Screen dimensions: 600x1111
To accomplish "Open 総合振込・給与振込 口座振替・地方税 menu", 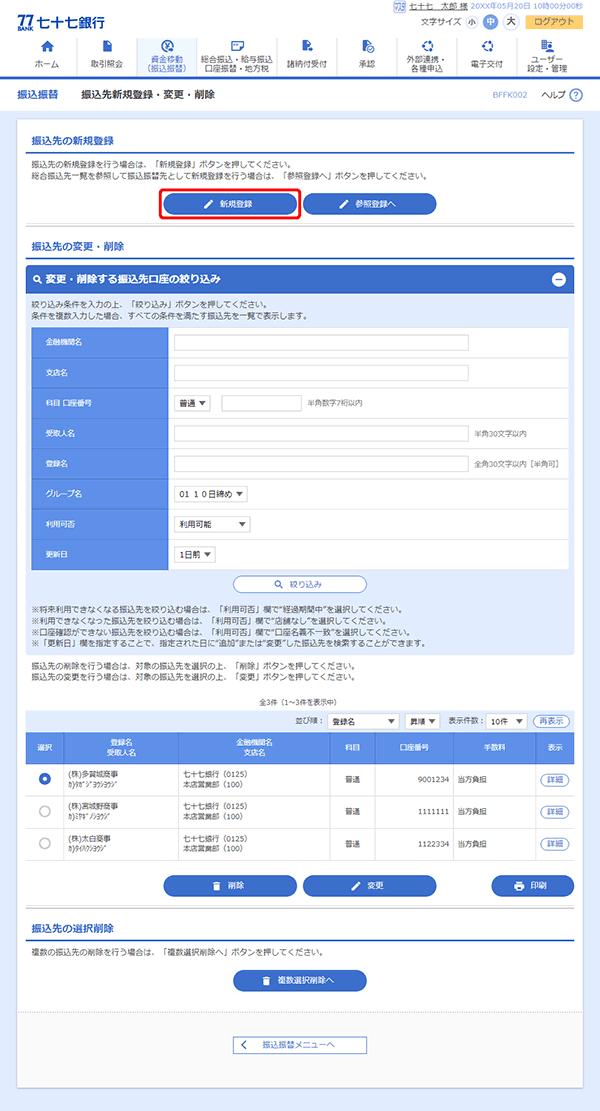I will pos(237,57).
